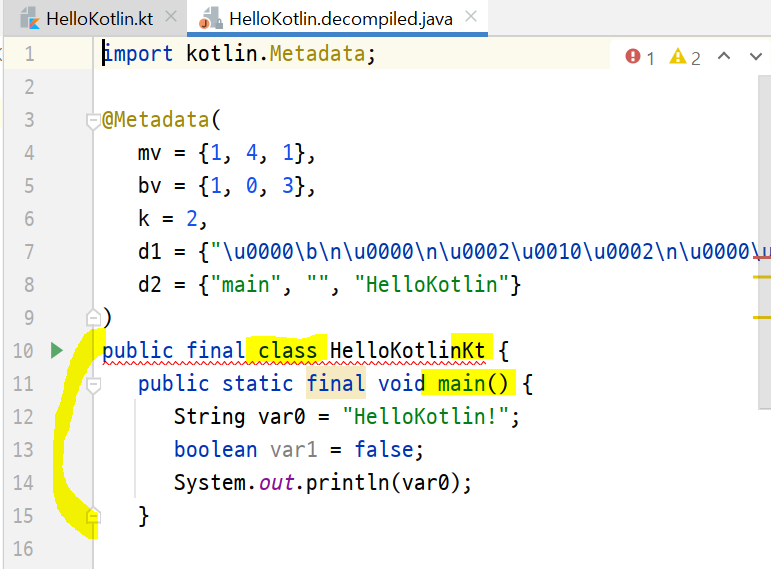Click the vertical editor scrollbar
The width and height of the screenshot is (771, 569).
(x=764, y=242)
